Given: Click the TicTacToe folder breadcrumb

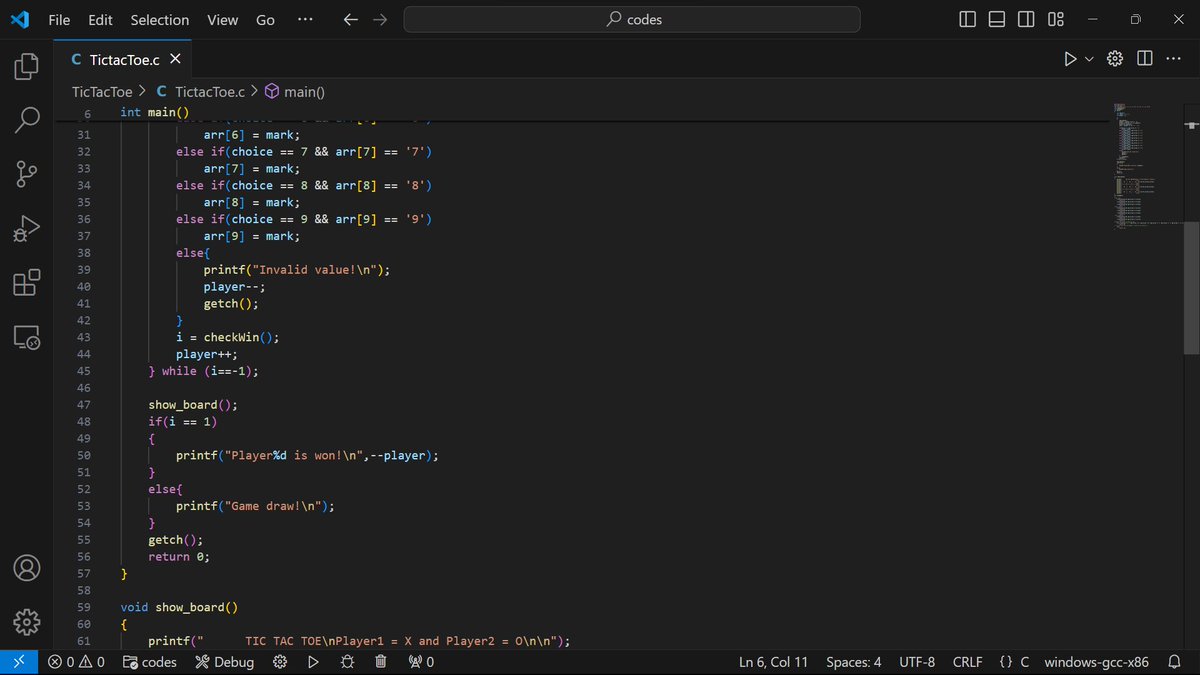Looking at the screenshot, I should point(102,91).
